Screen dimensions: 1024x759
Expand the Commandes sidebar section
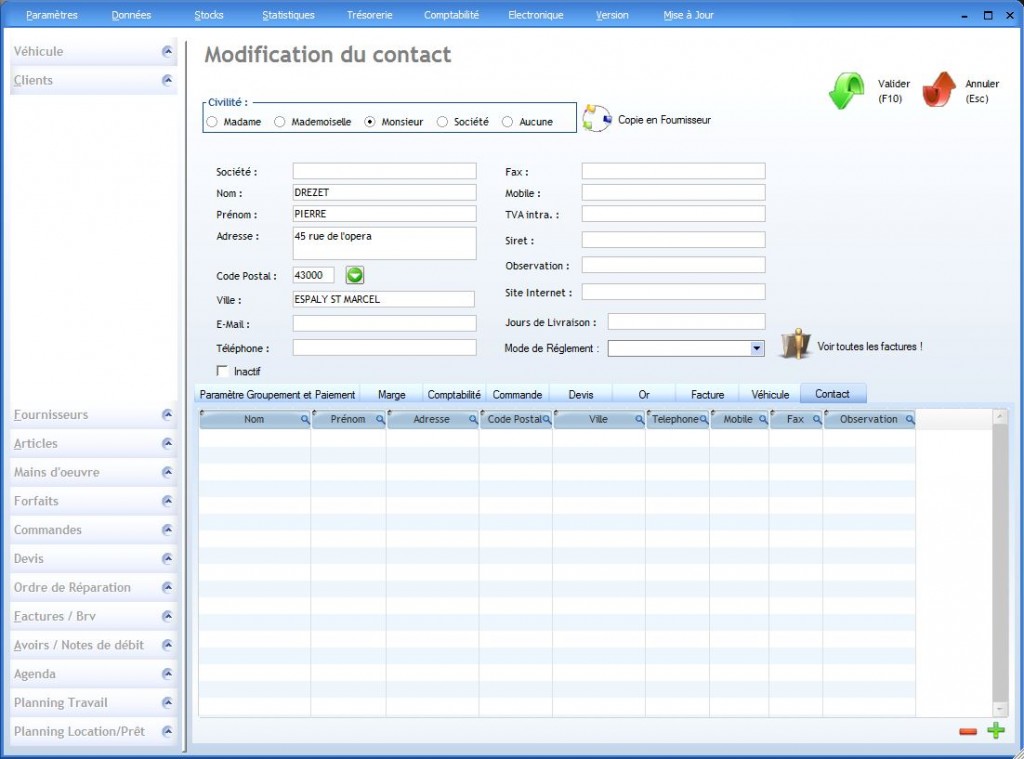[x=167, y=529]
